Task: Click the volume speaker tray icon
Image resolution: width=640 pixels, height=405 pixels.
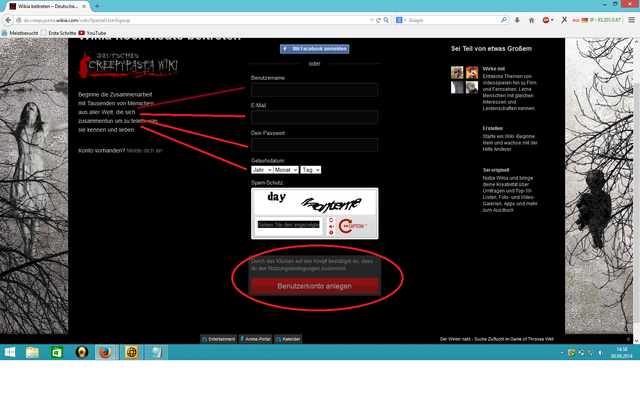Action: (x=600, y=352)
